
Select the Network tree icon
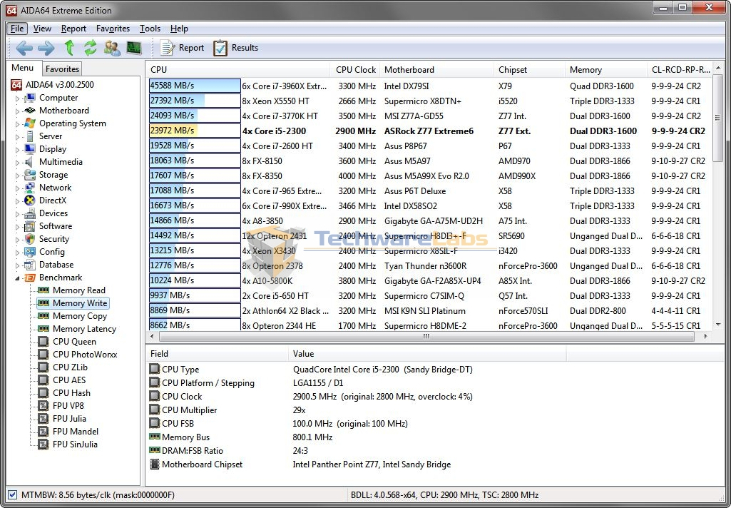(x=30, y=187)
